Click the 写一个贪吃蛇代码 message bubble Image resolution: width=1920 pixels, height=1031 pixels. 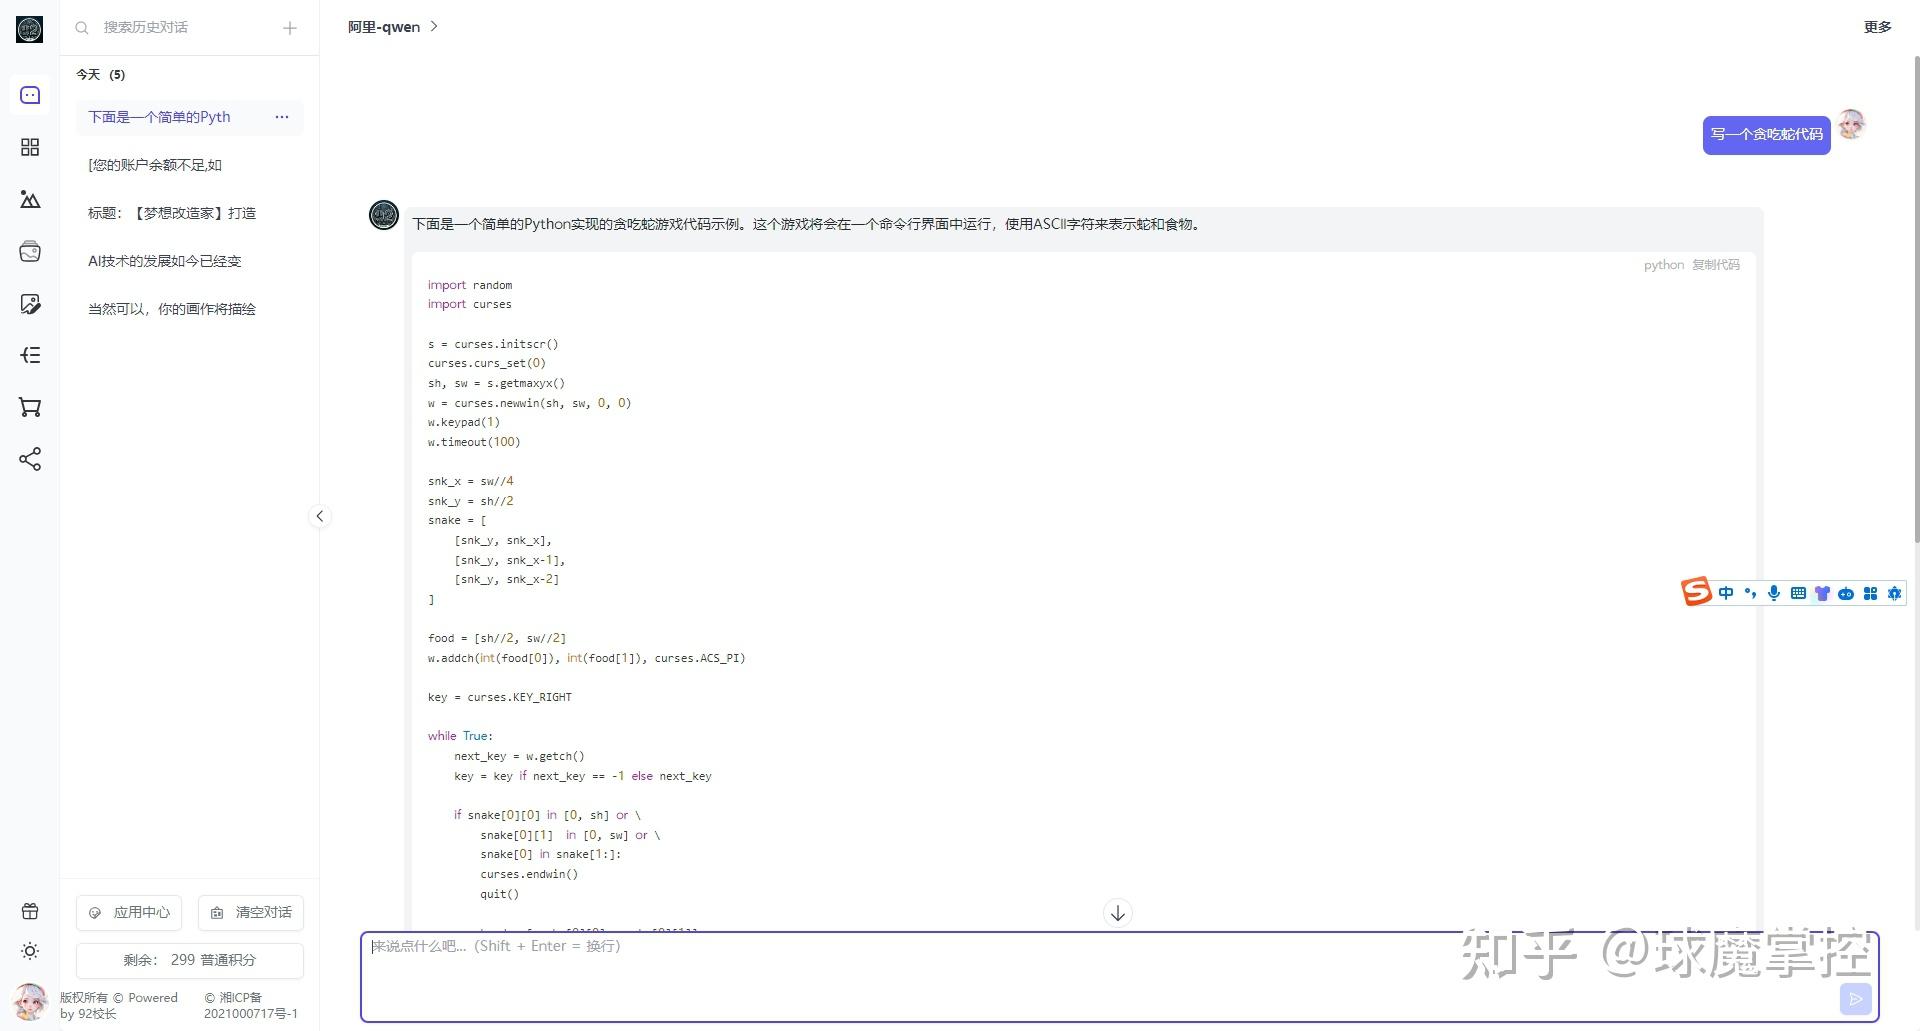tap(1767, 135)
